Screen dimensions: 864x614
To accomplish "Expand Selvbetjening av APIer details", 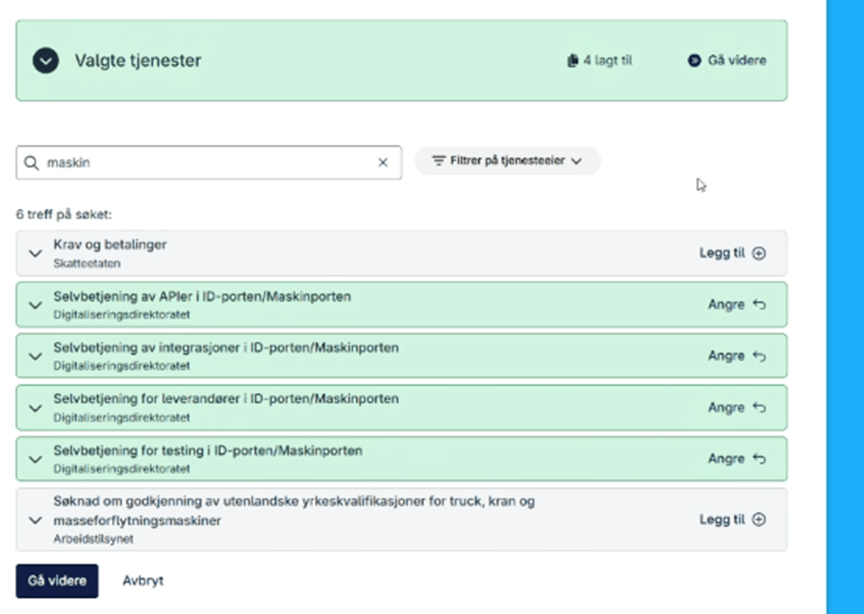I will coord(35,304).
